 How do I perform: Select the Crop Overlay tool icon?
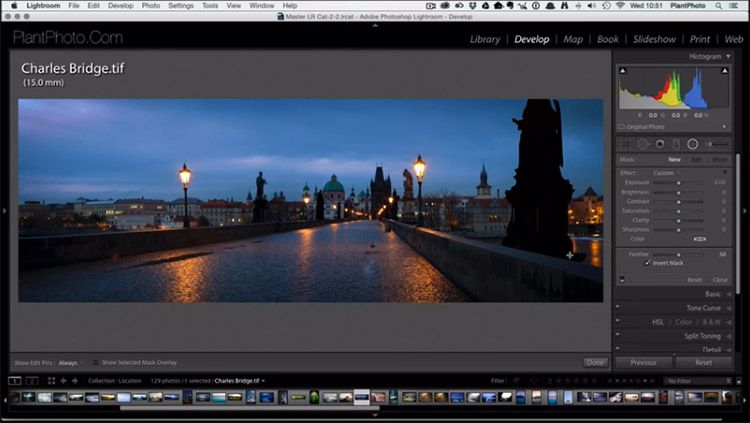(625, 144)
